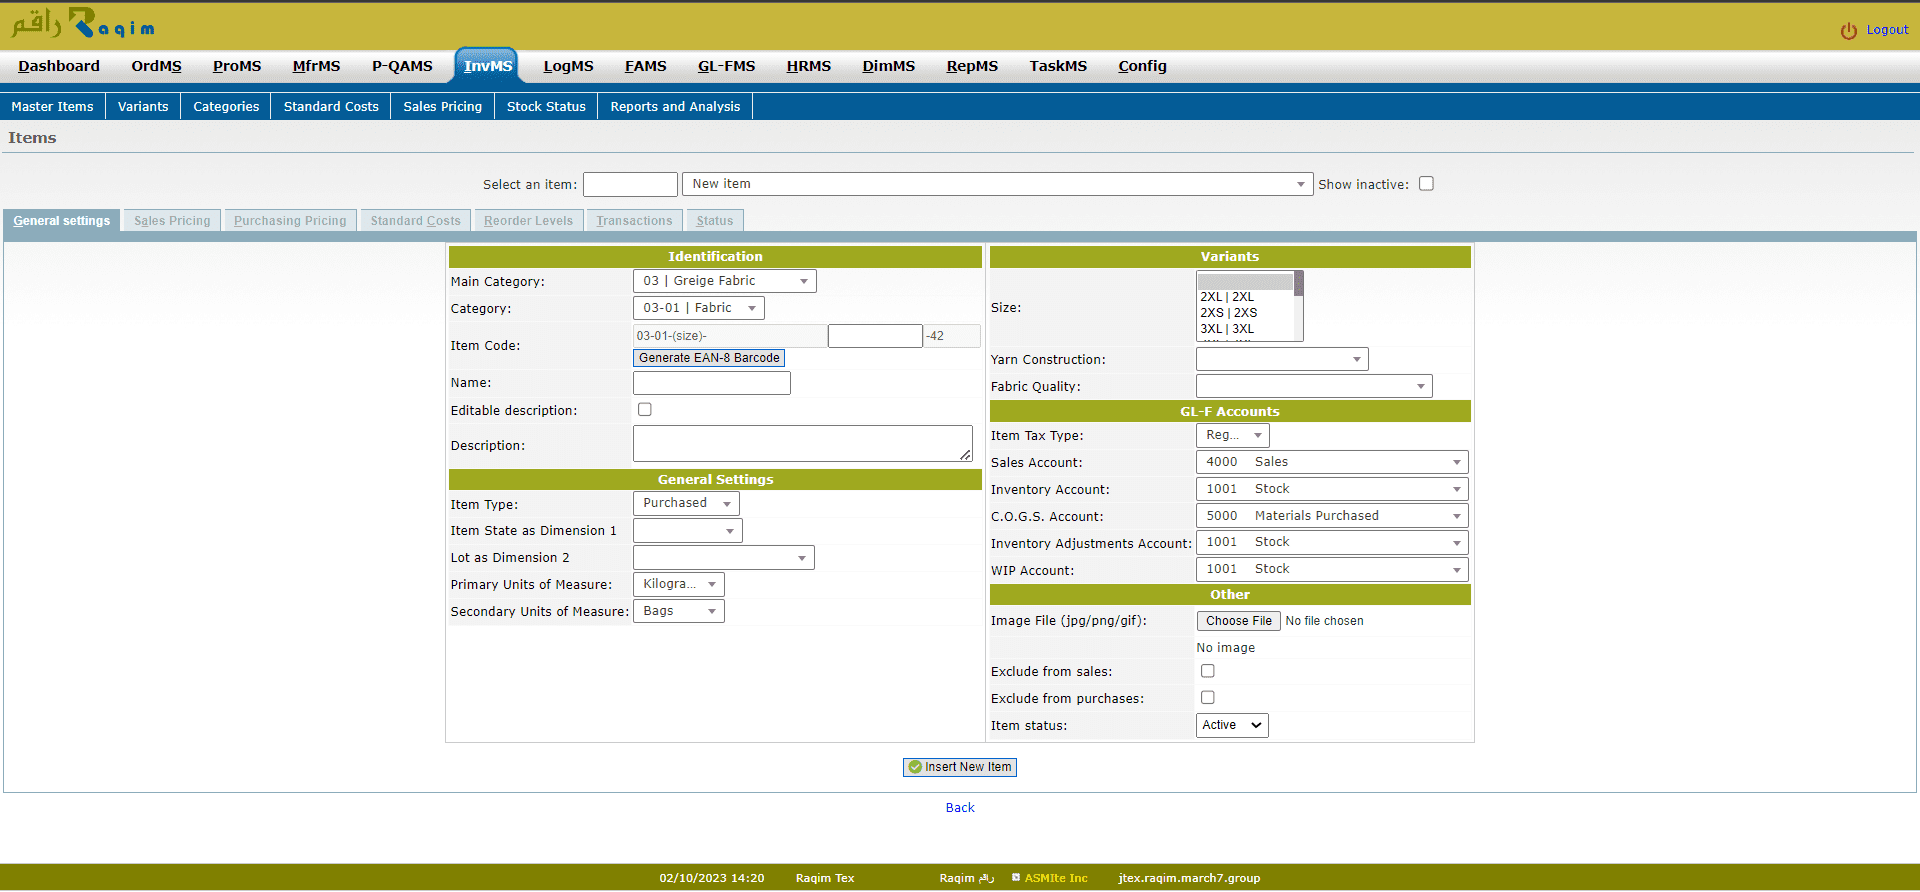The width and height of the screenshot is (1920, 892).
Task: Open the DimMS module
Action: 888,66
